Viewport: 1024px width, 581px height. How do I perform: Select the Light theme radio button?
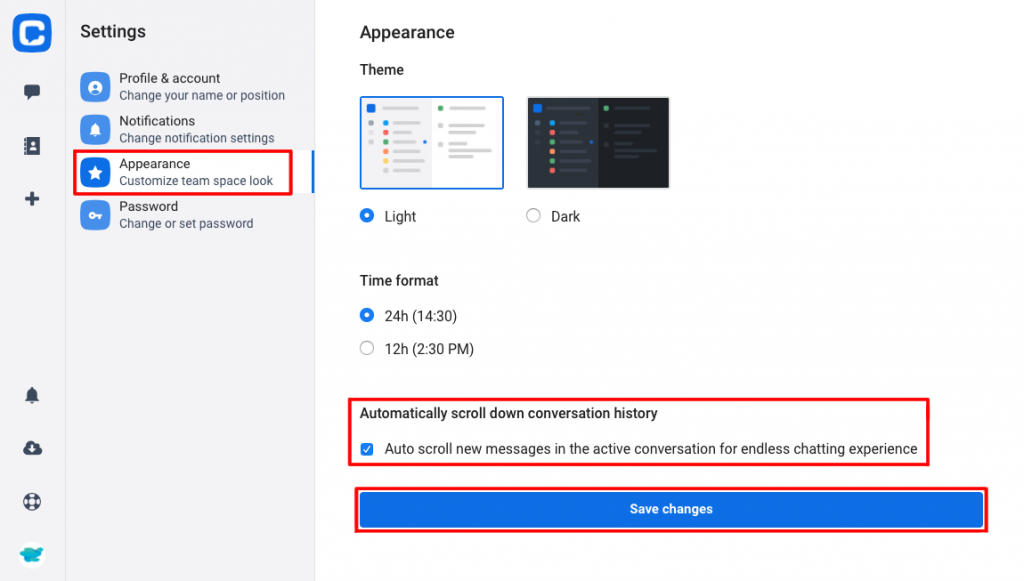pyautogui.click(x=367, y=215)
